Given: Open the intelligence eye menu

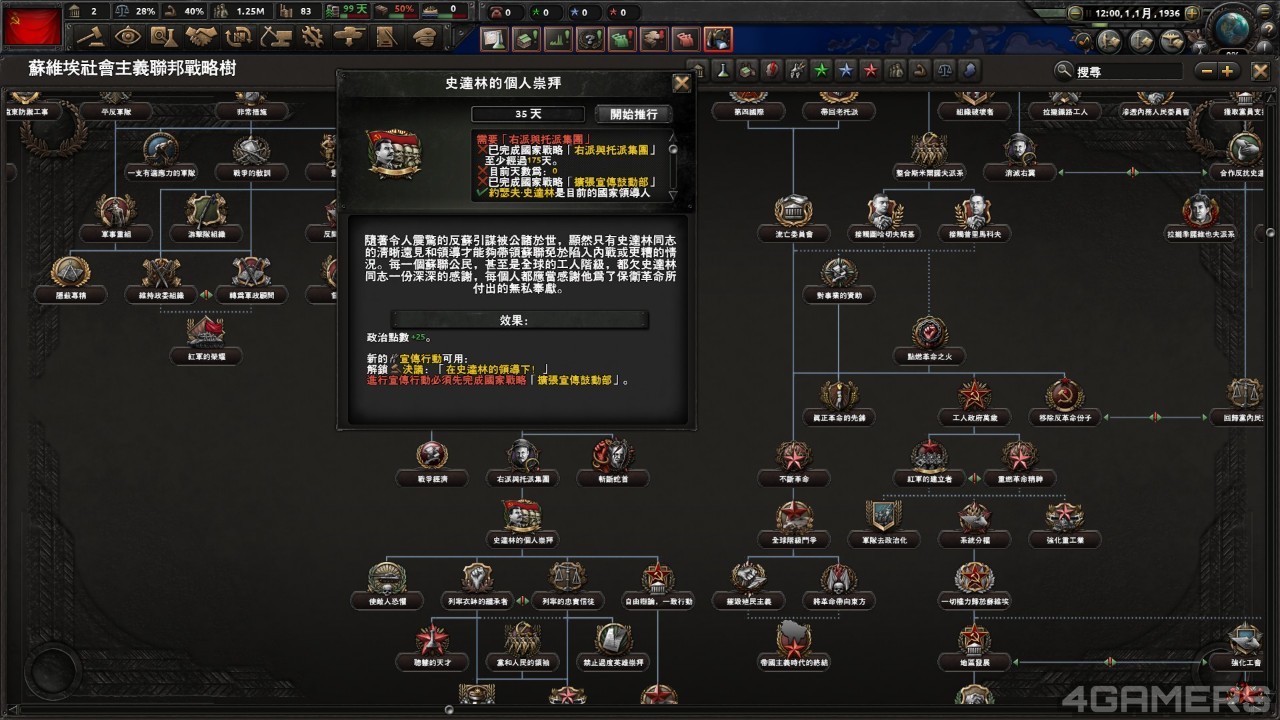Looking at the screenshot, I should pyautogui.click(x=127, y=37).
